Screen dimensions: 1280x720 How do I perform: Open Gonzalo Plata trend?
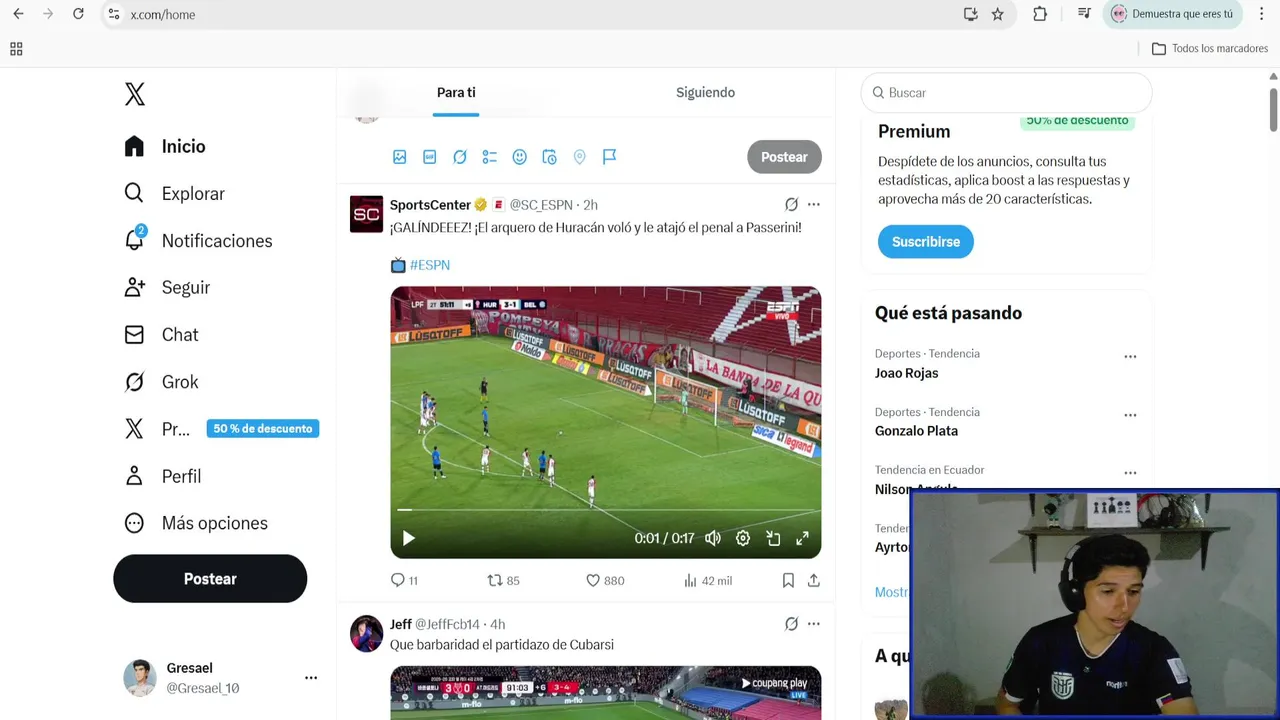coord(916,431)
